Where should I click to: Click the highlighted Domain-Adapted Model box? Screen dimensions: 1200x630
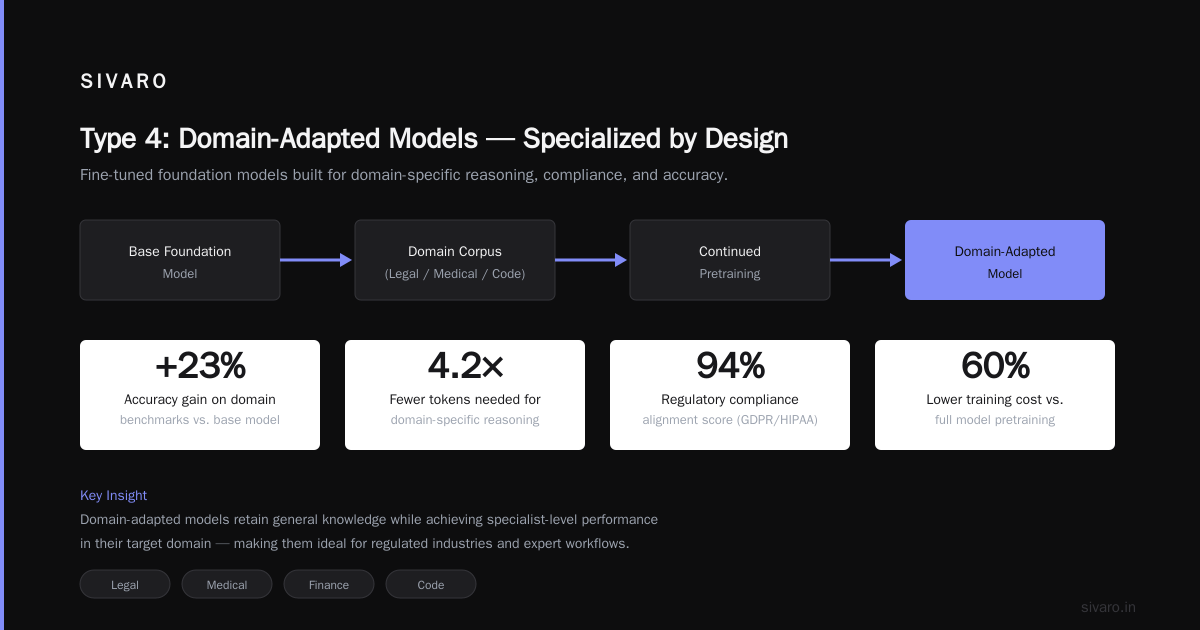pyautogui.click(x=1005, y=260)
